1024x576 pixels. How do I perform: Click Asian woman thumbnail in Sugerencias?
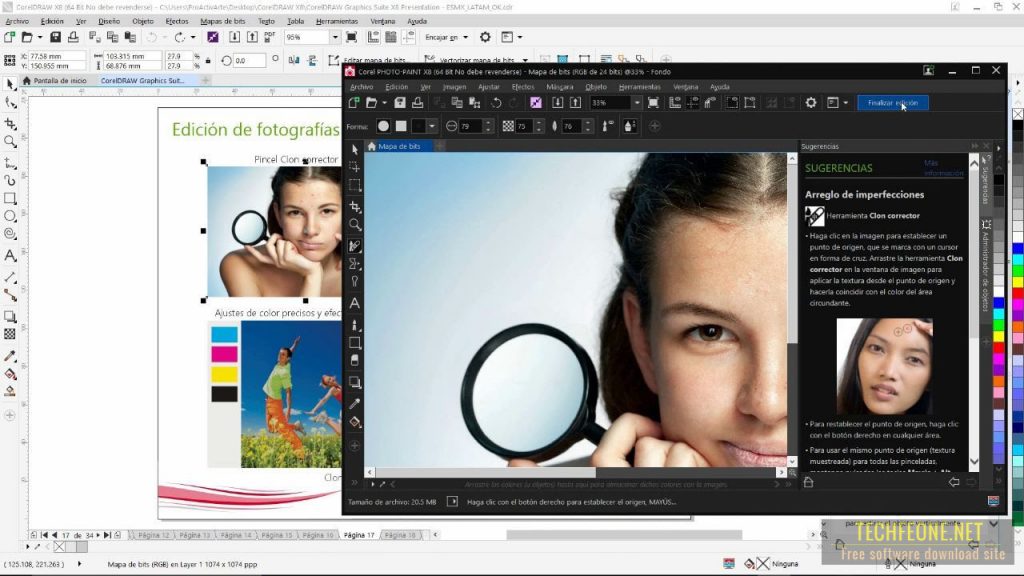[884, 366]
